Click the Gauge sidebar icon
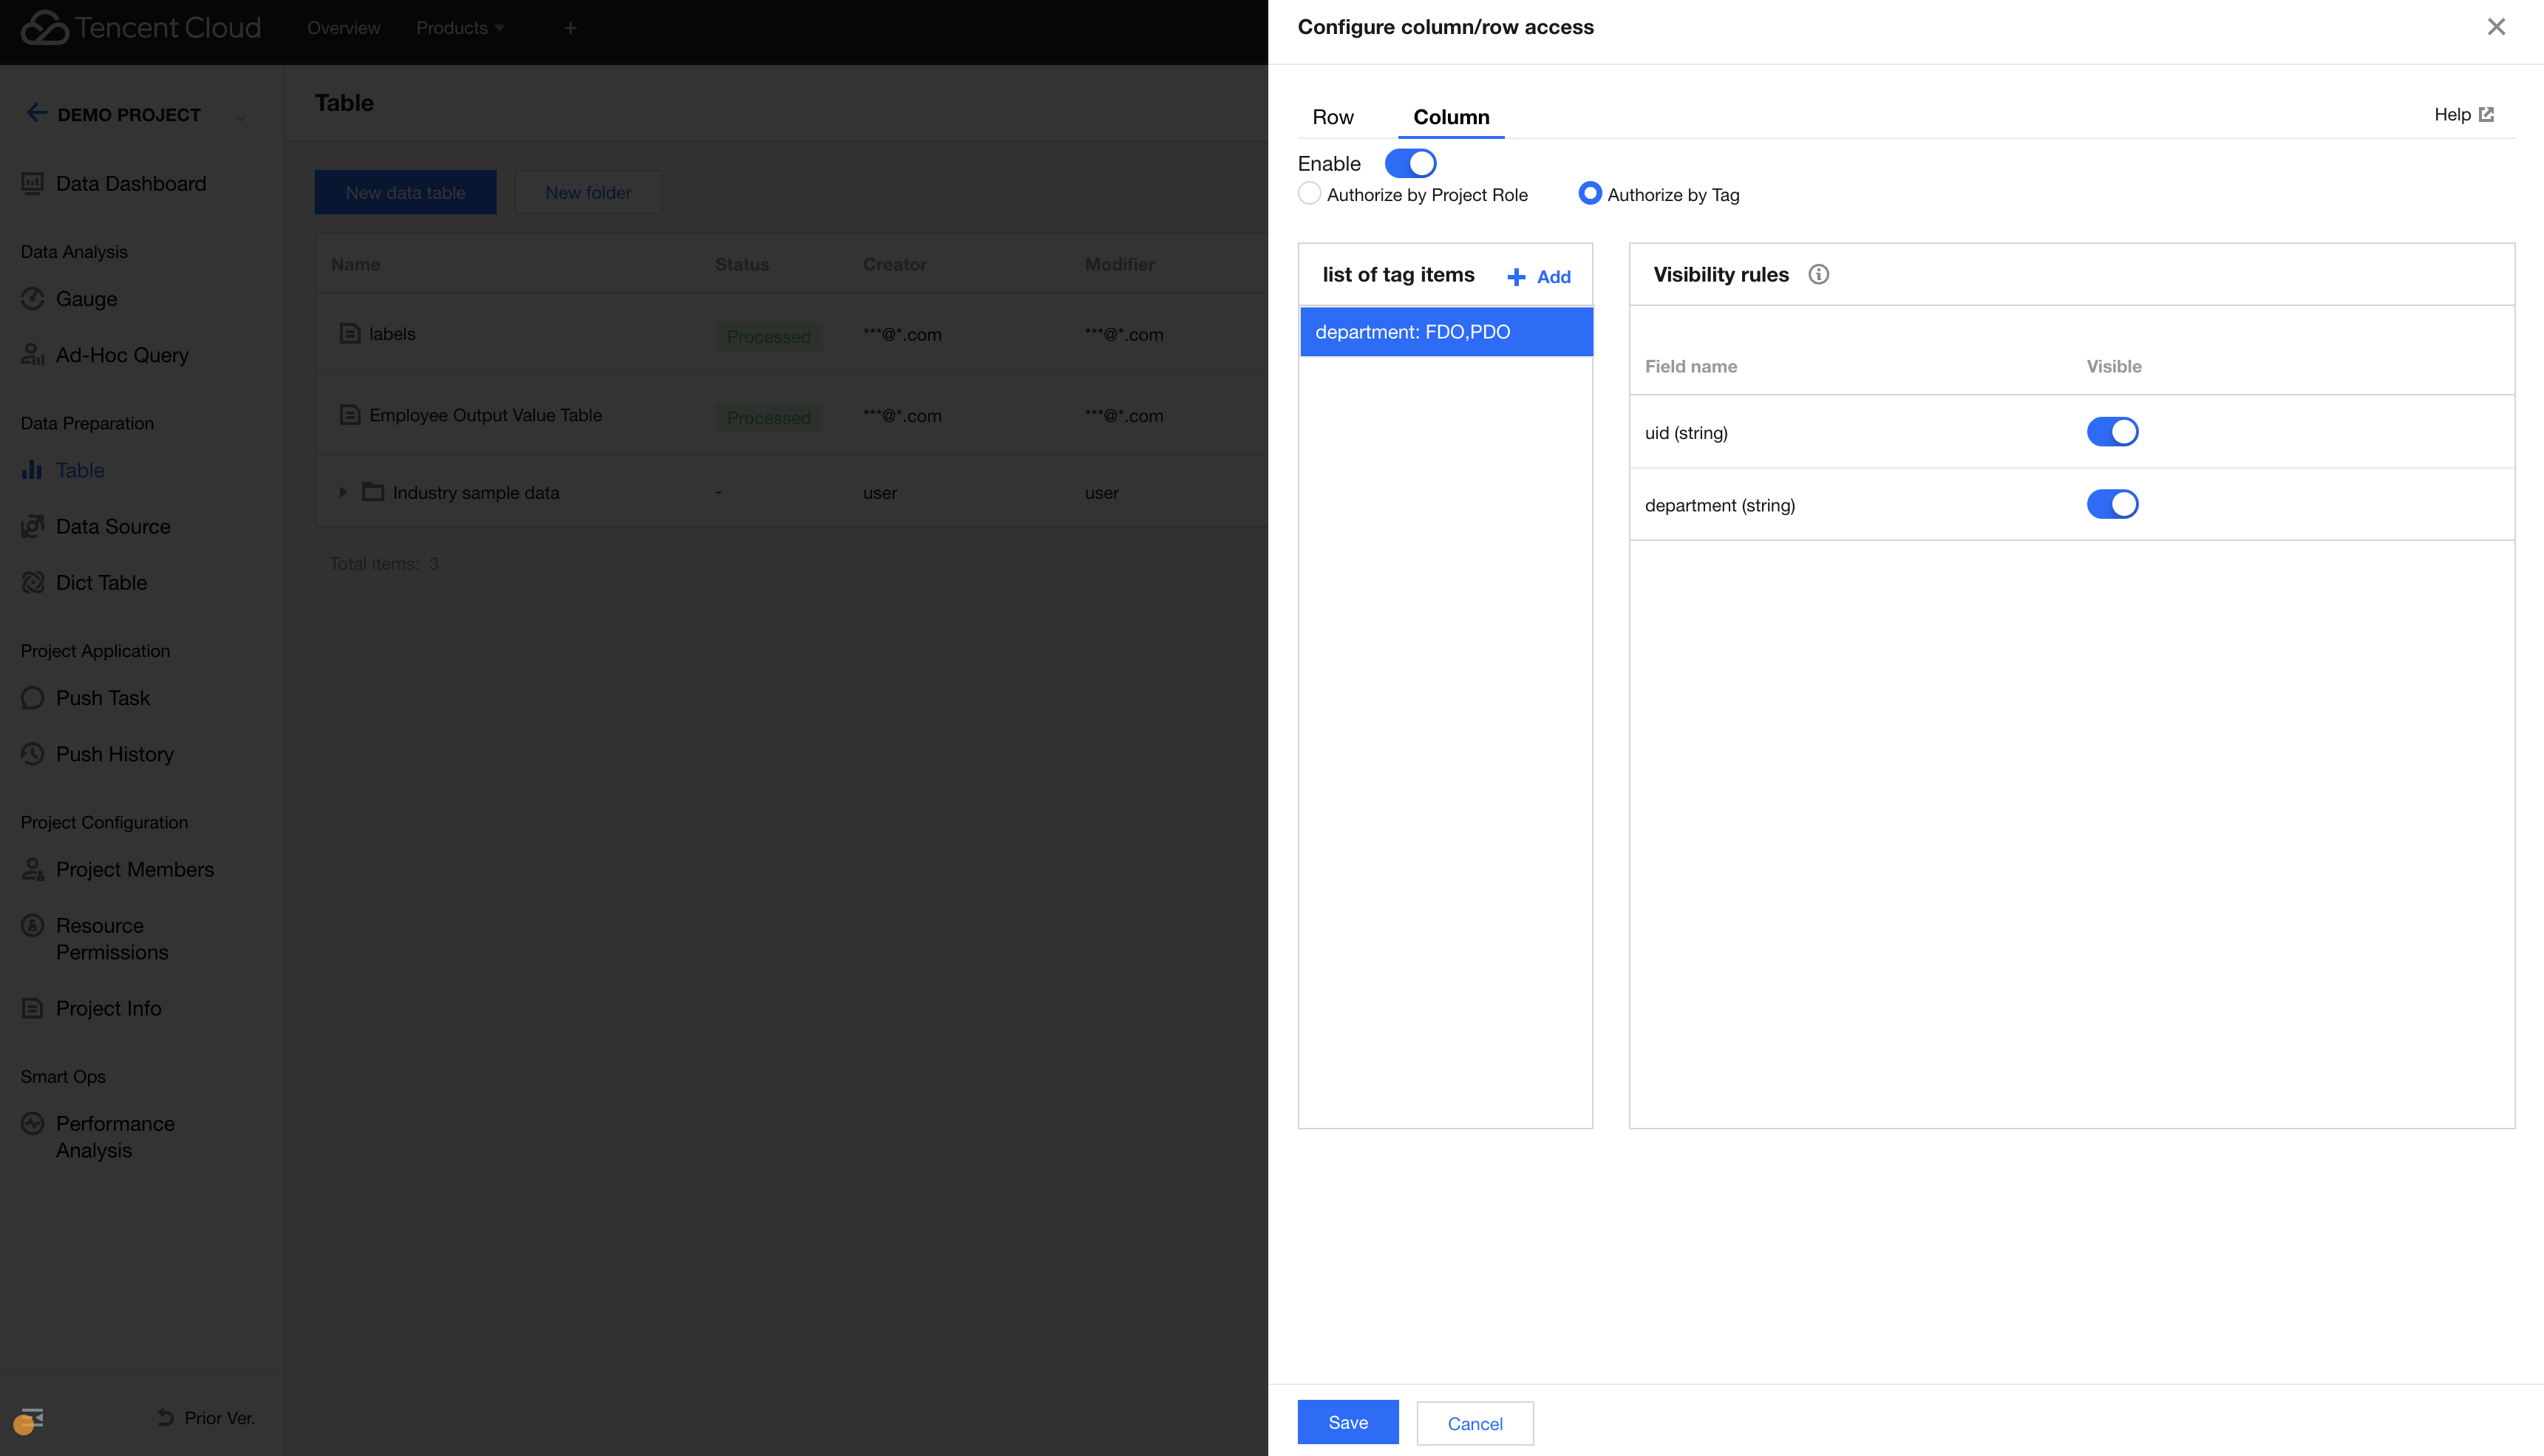The height and width of the screenshot is (1456, 2544). [x=32, y=299]
